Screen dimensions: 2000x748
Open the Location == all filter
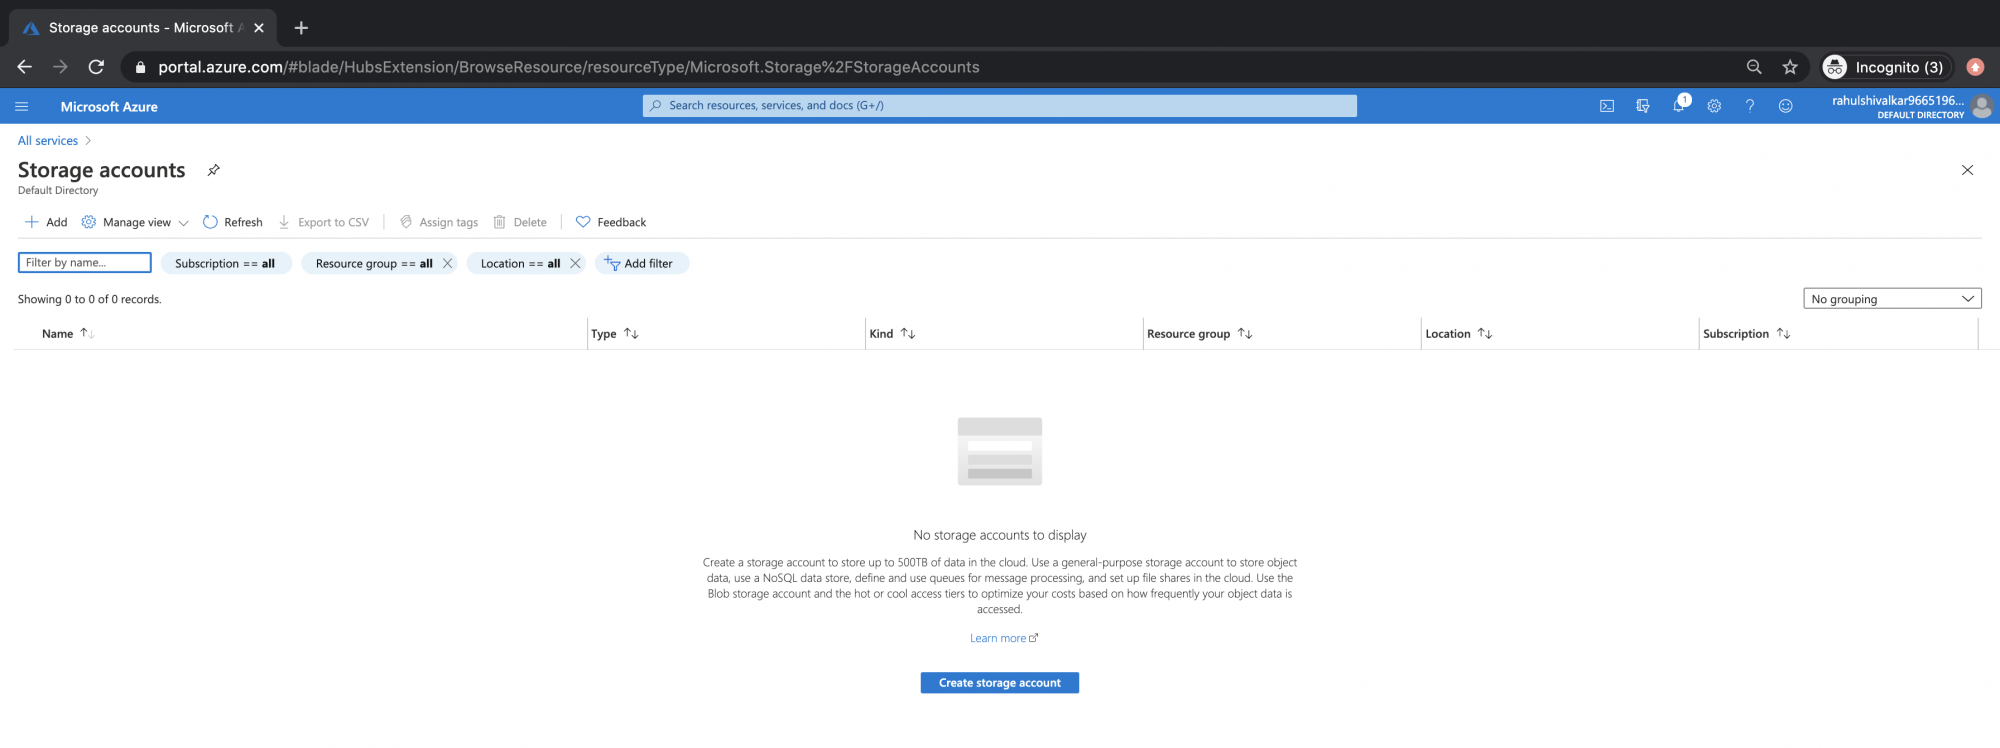pos(520,263)
